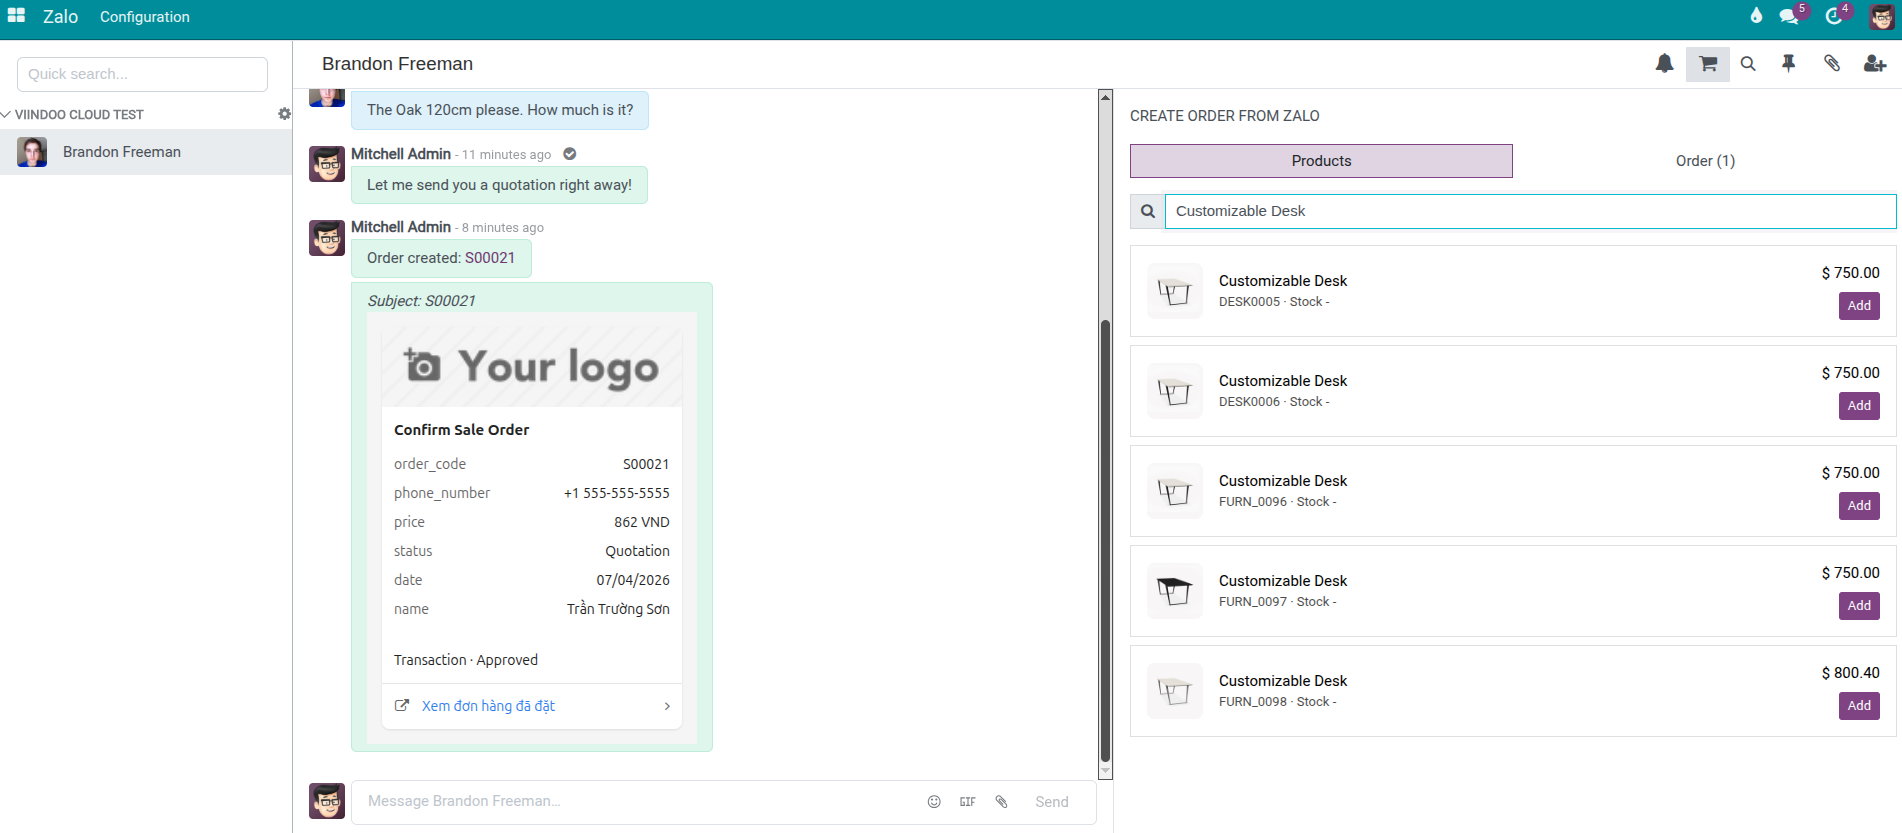Open attachments paperclip in header
Image resolution: width=1902 pixels, height=833 pixels.
(1831, 64)
